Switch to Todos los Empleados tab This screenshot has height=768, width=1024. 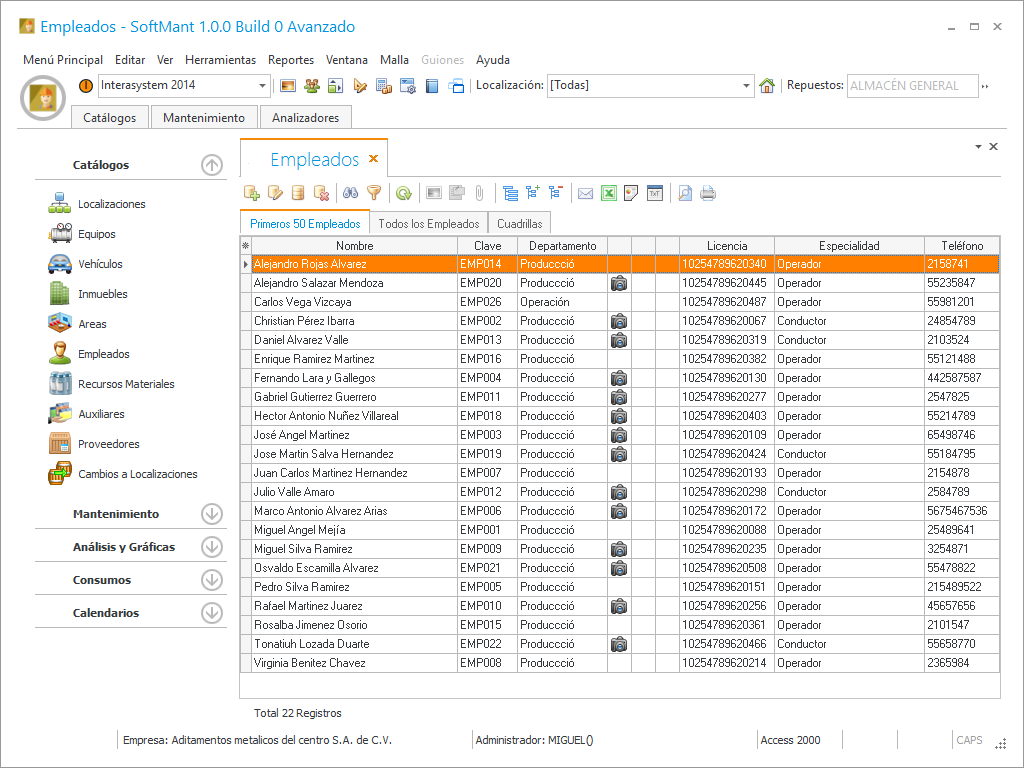click(x=428, y=224)
